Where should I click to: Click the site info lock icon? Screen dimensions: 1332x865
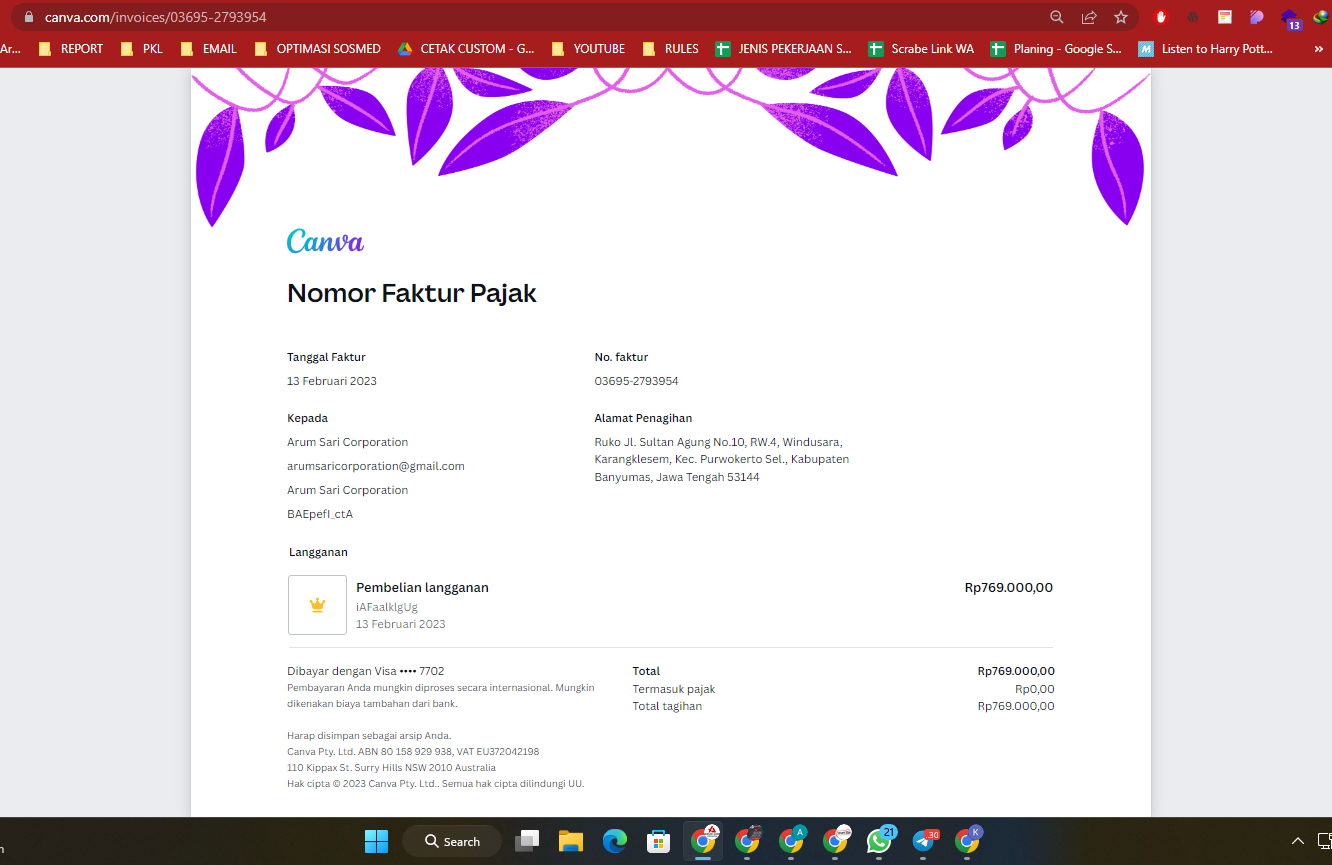(x=28, y=17)
